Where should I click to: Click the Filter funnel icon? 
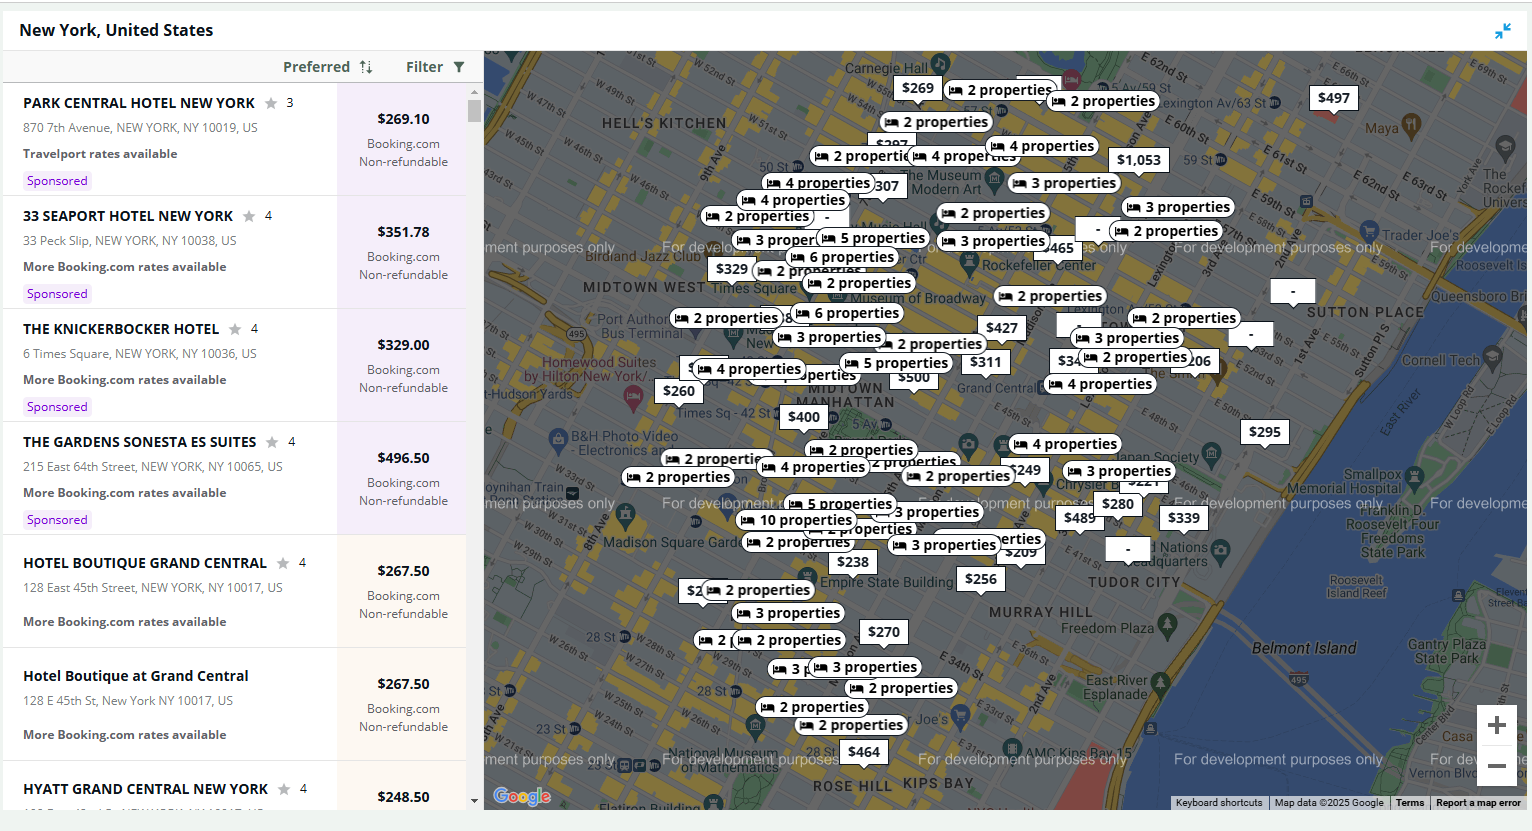[459, 67]
